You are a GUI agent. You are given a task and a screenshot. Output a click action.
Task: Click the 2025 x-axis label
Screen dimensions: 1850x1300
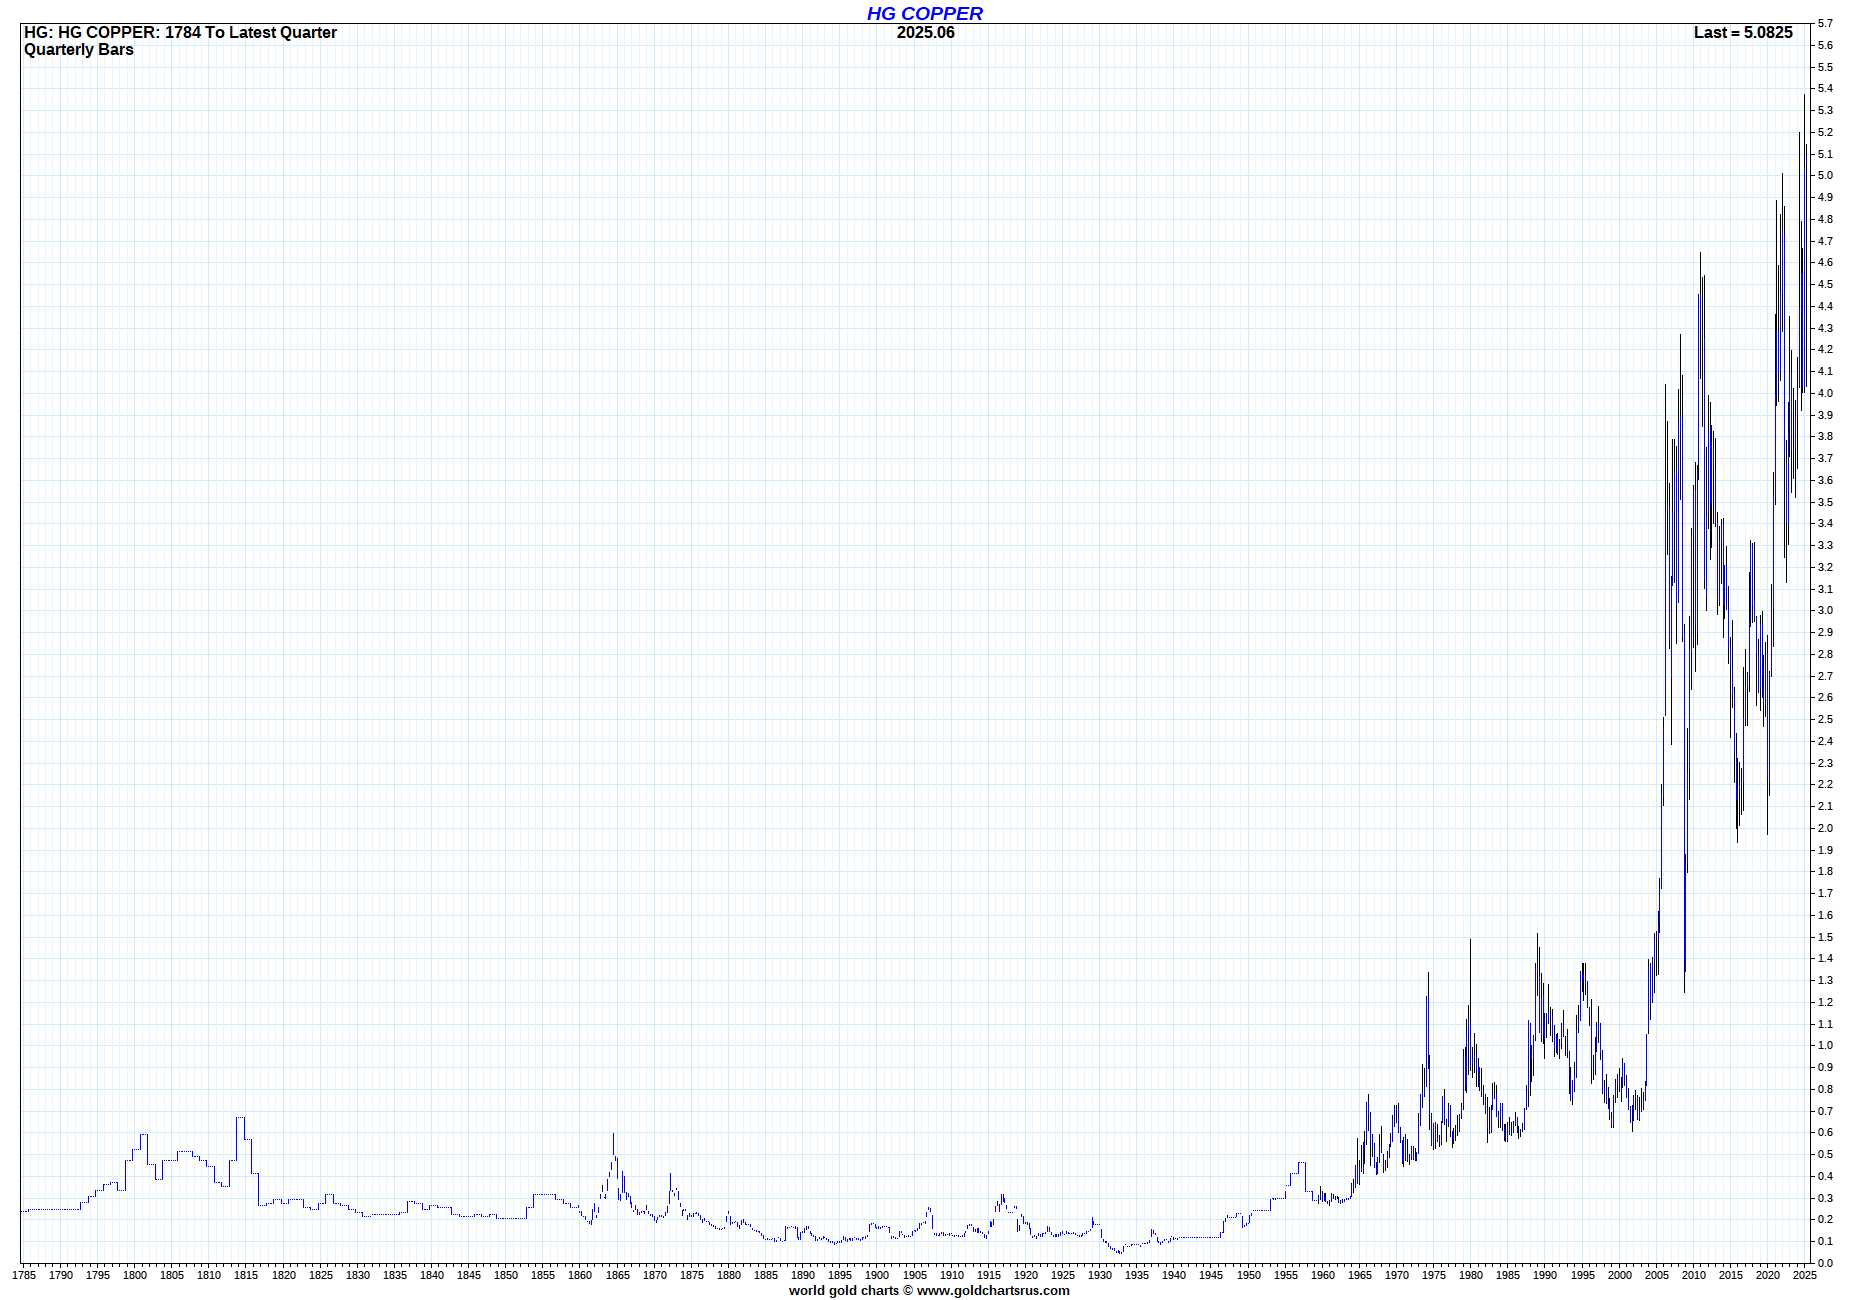[1805, 1275]
